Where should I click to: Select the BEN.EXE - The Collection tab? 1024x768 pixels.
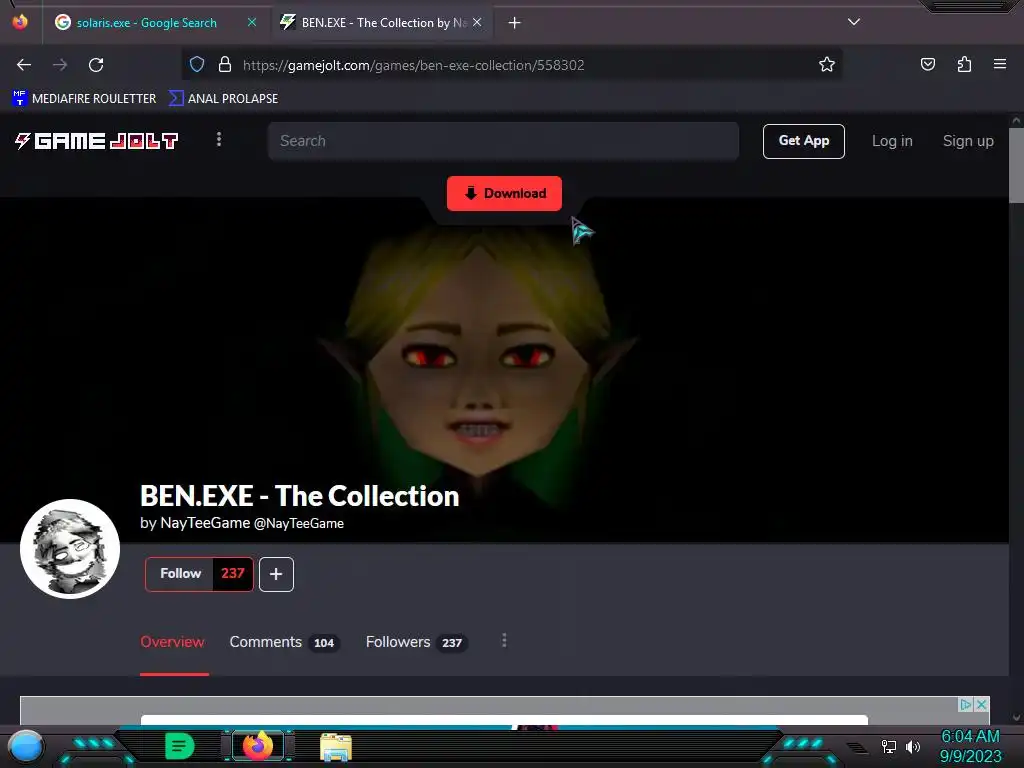pos(382,23)
